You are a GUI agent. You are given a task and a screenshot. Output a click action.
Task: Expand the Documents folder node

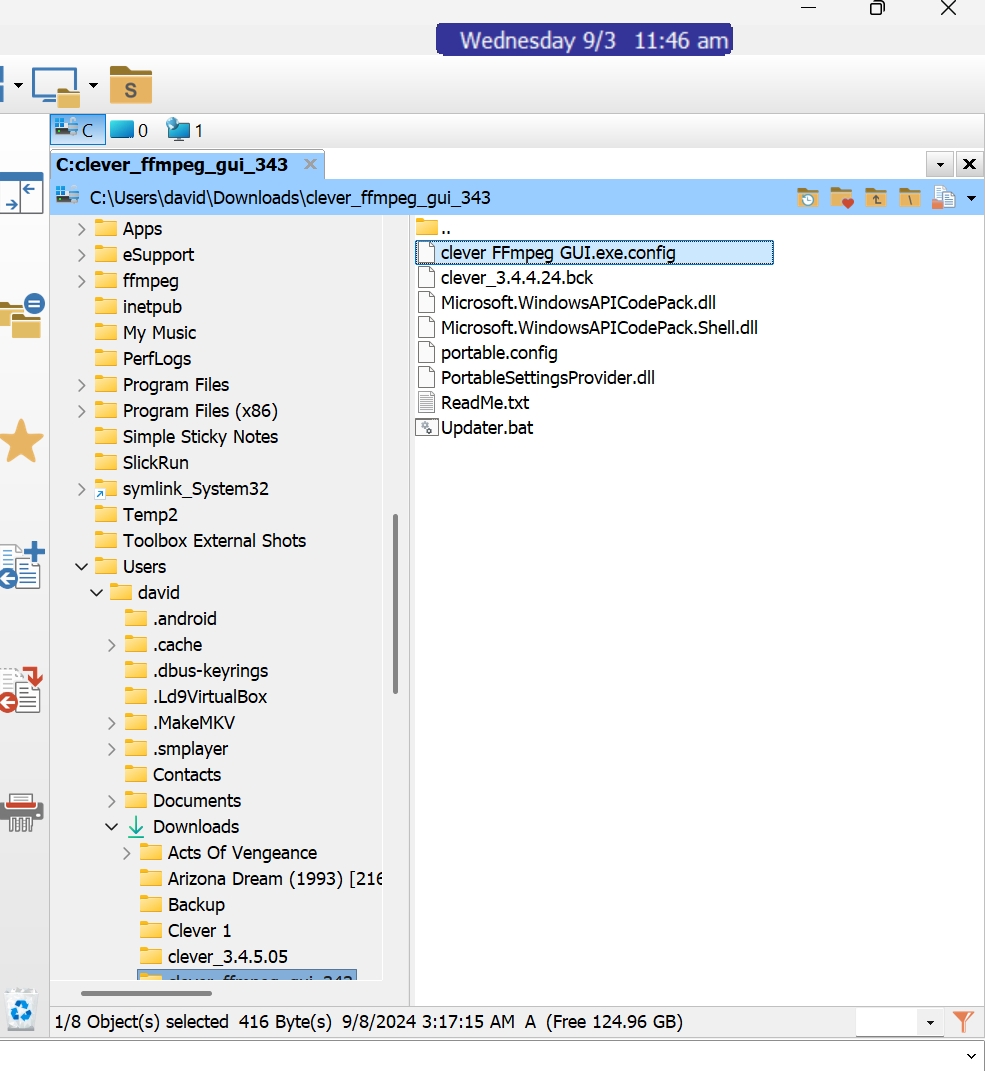coord(111,801)
